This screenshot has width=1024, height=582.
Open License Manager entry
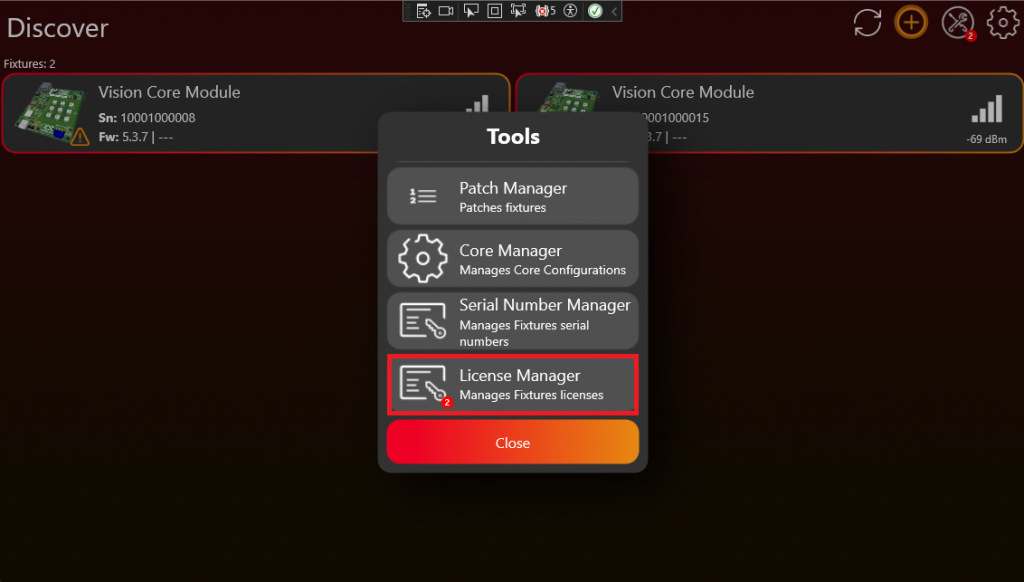pyautogui.click(x=512, y=385)
